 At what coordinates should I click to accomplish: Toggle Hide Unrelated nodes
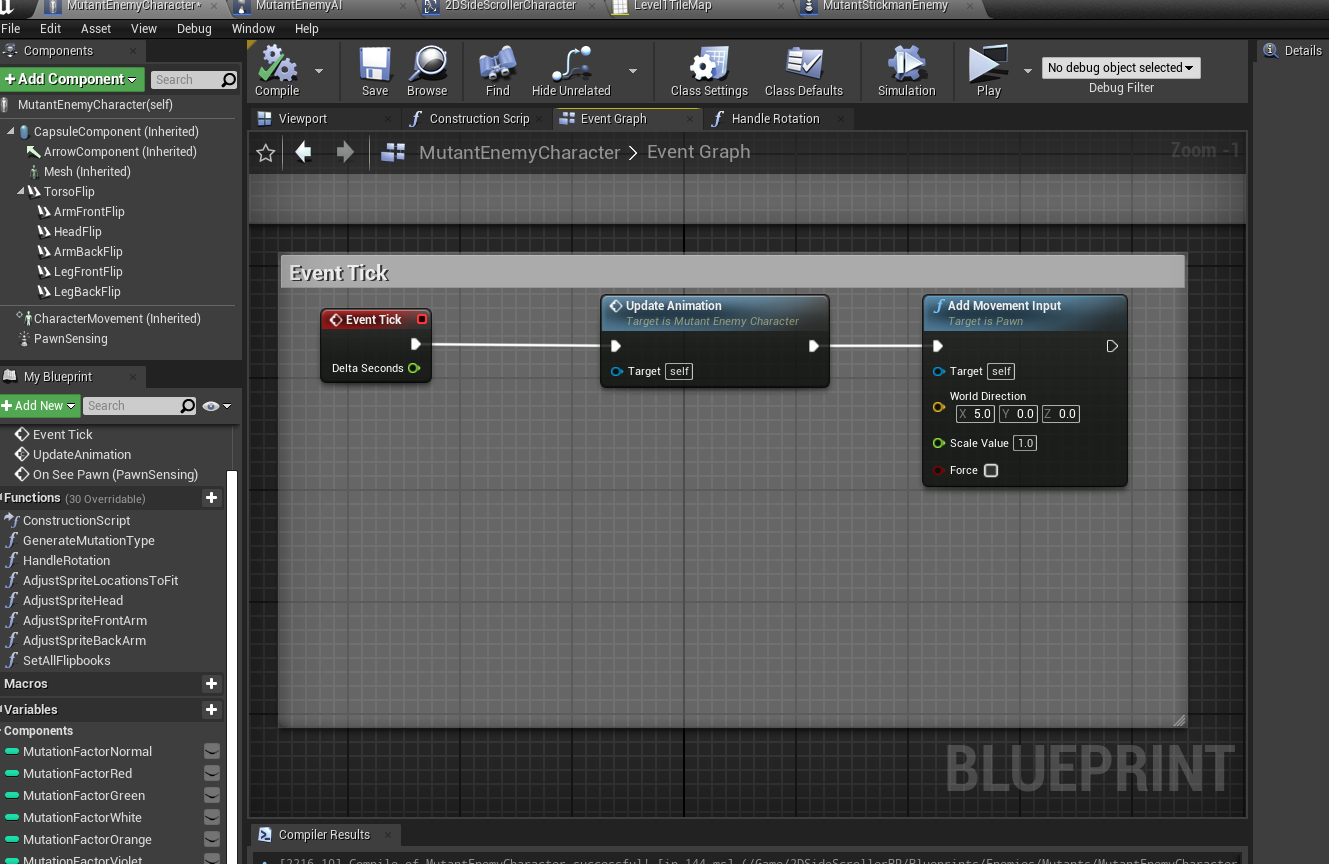click(x=571, y=71)
